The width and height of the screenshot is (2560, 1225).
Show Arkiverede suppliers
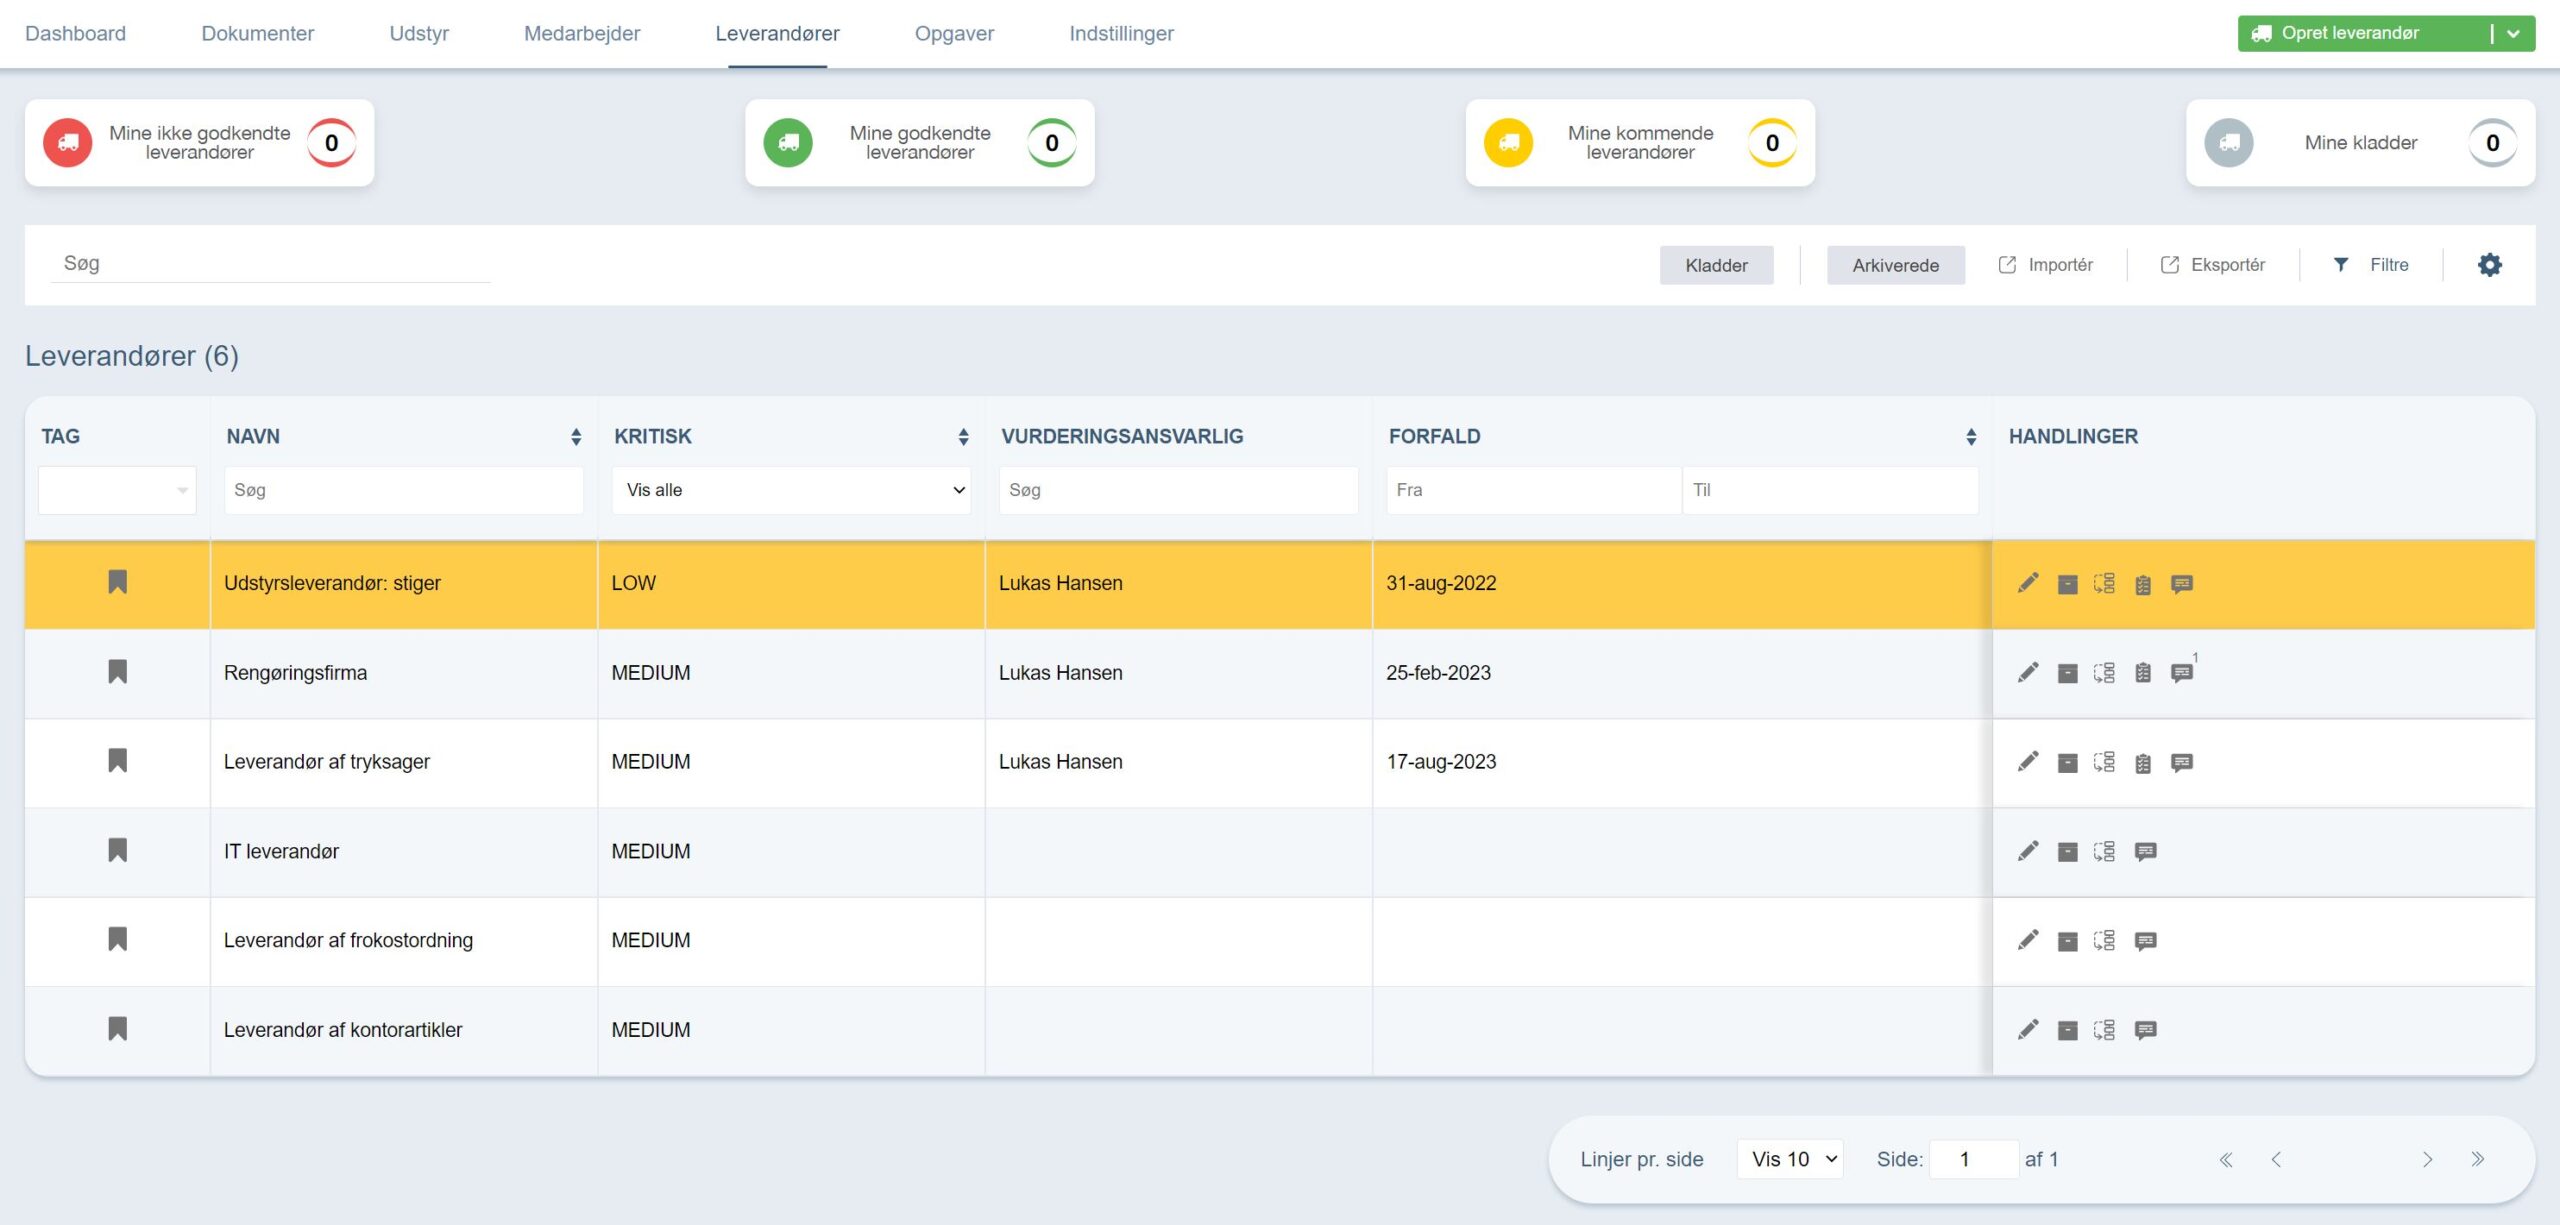pyautogui.click(x=1895, y=265)
